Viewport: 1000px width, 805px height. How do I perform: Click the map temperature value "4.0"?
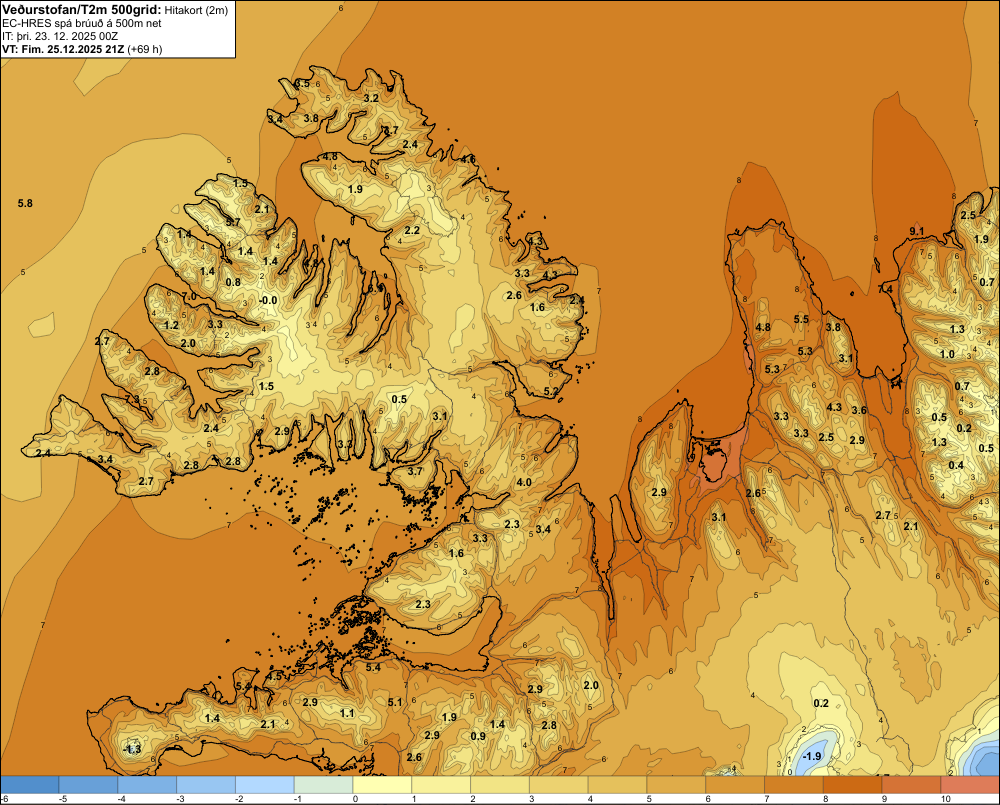click(x=524, y=482)
